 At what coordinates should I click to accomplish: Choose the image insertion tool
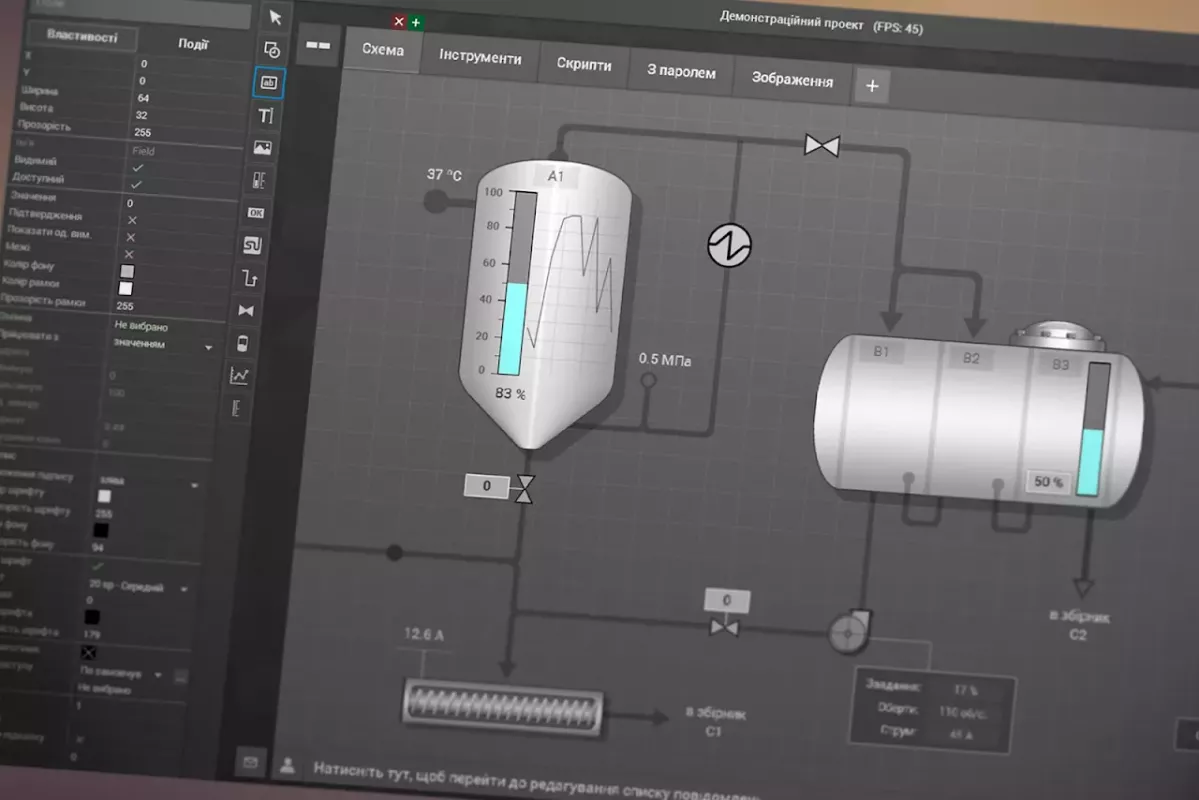(263, 148)
